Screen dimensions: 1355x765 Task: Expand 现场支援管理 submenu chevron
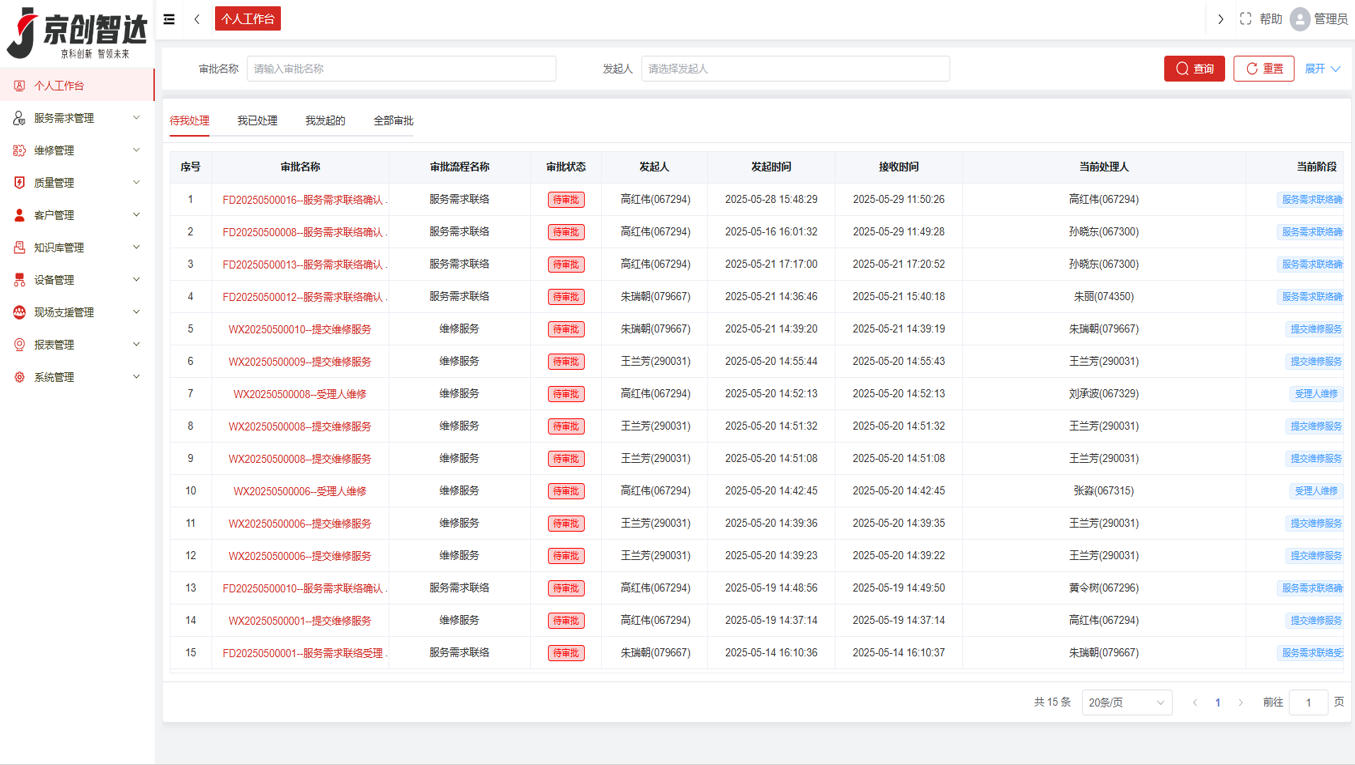point(136,312)
